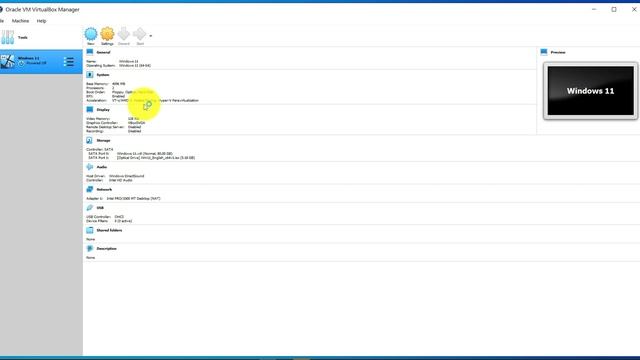Viewport: 640px width, 360px height.
Task: Click the Preview panel monitor icon
Action: pos(544,52)
